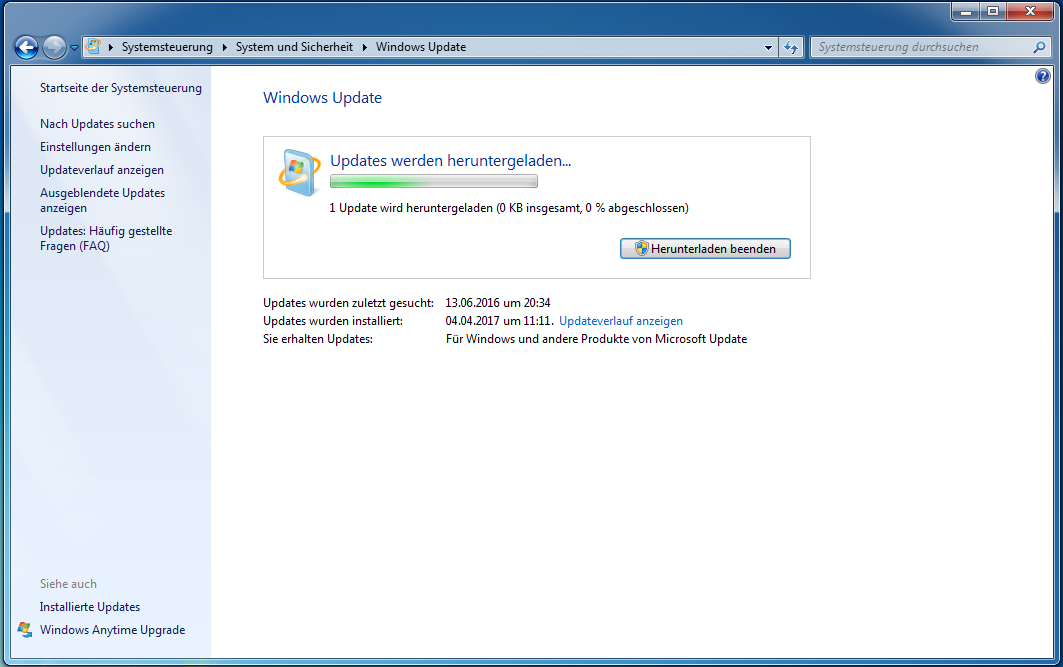Image resolution: width=1063 pixels, height=667 pixels.
Task: Click the green download progress bar
Action: point(434,181)
